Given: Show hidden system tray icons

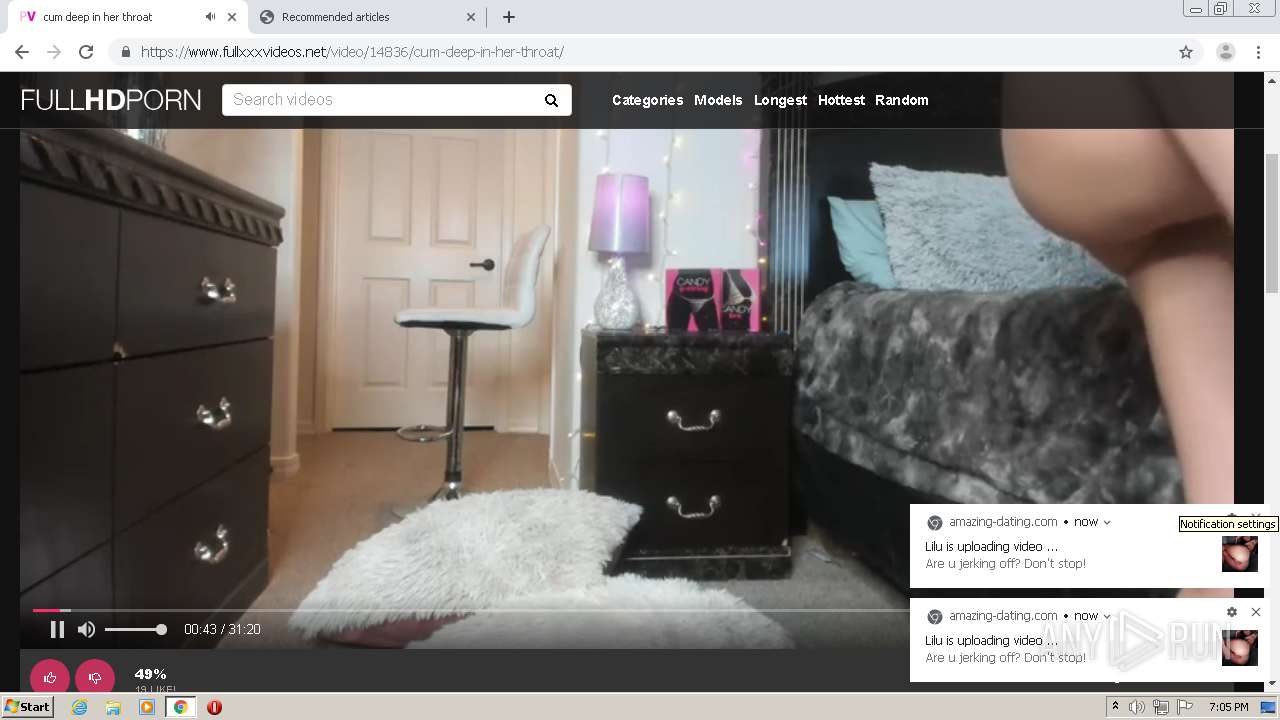Looking at the screenshot, I should [1116, 707].
